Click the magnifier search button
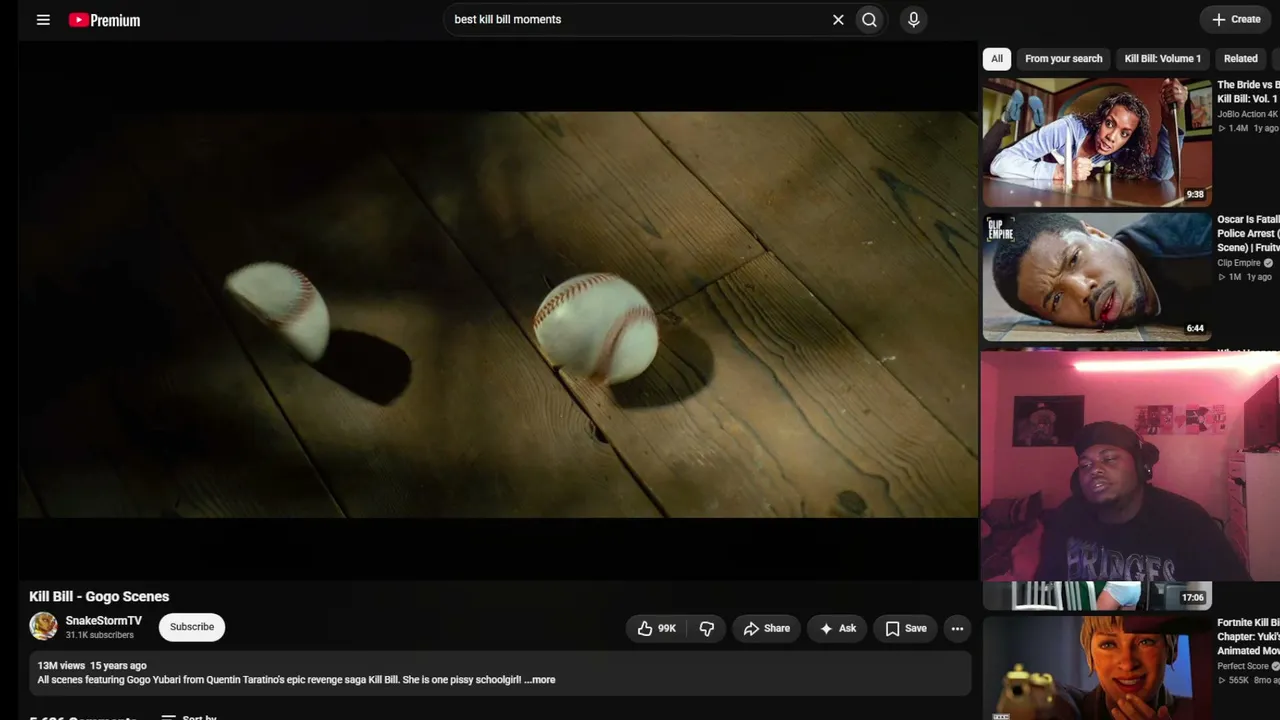Image resolution: width=1280 pixels, height=720 pixels. coord(870,19)
